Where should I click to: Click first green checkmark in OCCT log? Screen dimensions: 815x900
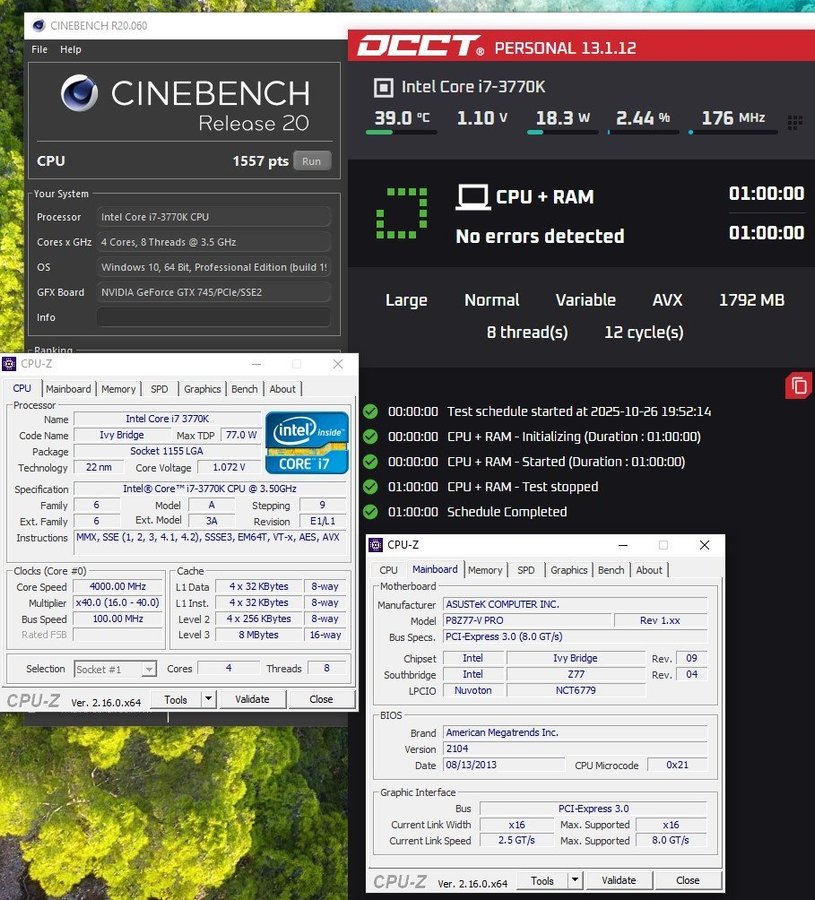tap(370, 411)
